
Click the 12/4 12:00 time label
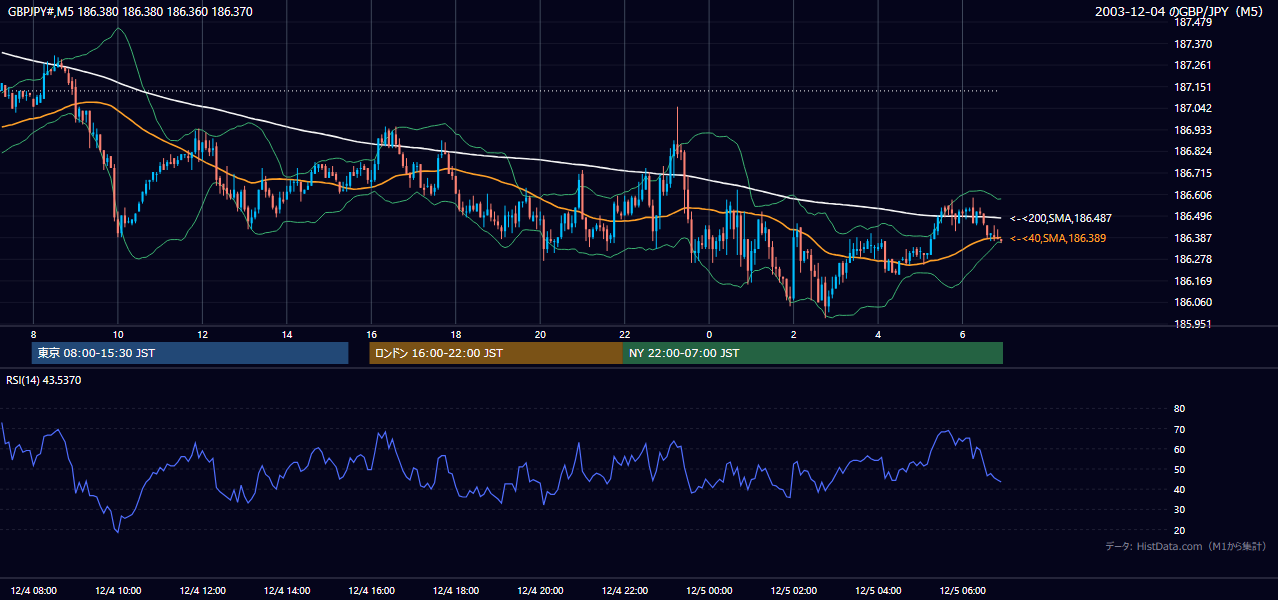point(203,590)
